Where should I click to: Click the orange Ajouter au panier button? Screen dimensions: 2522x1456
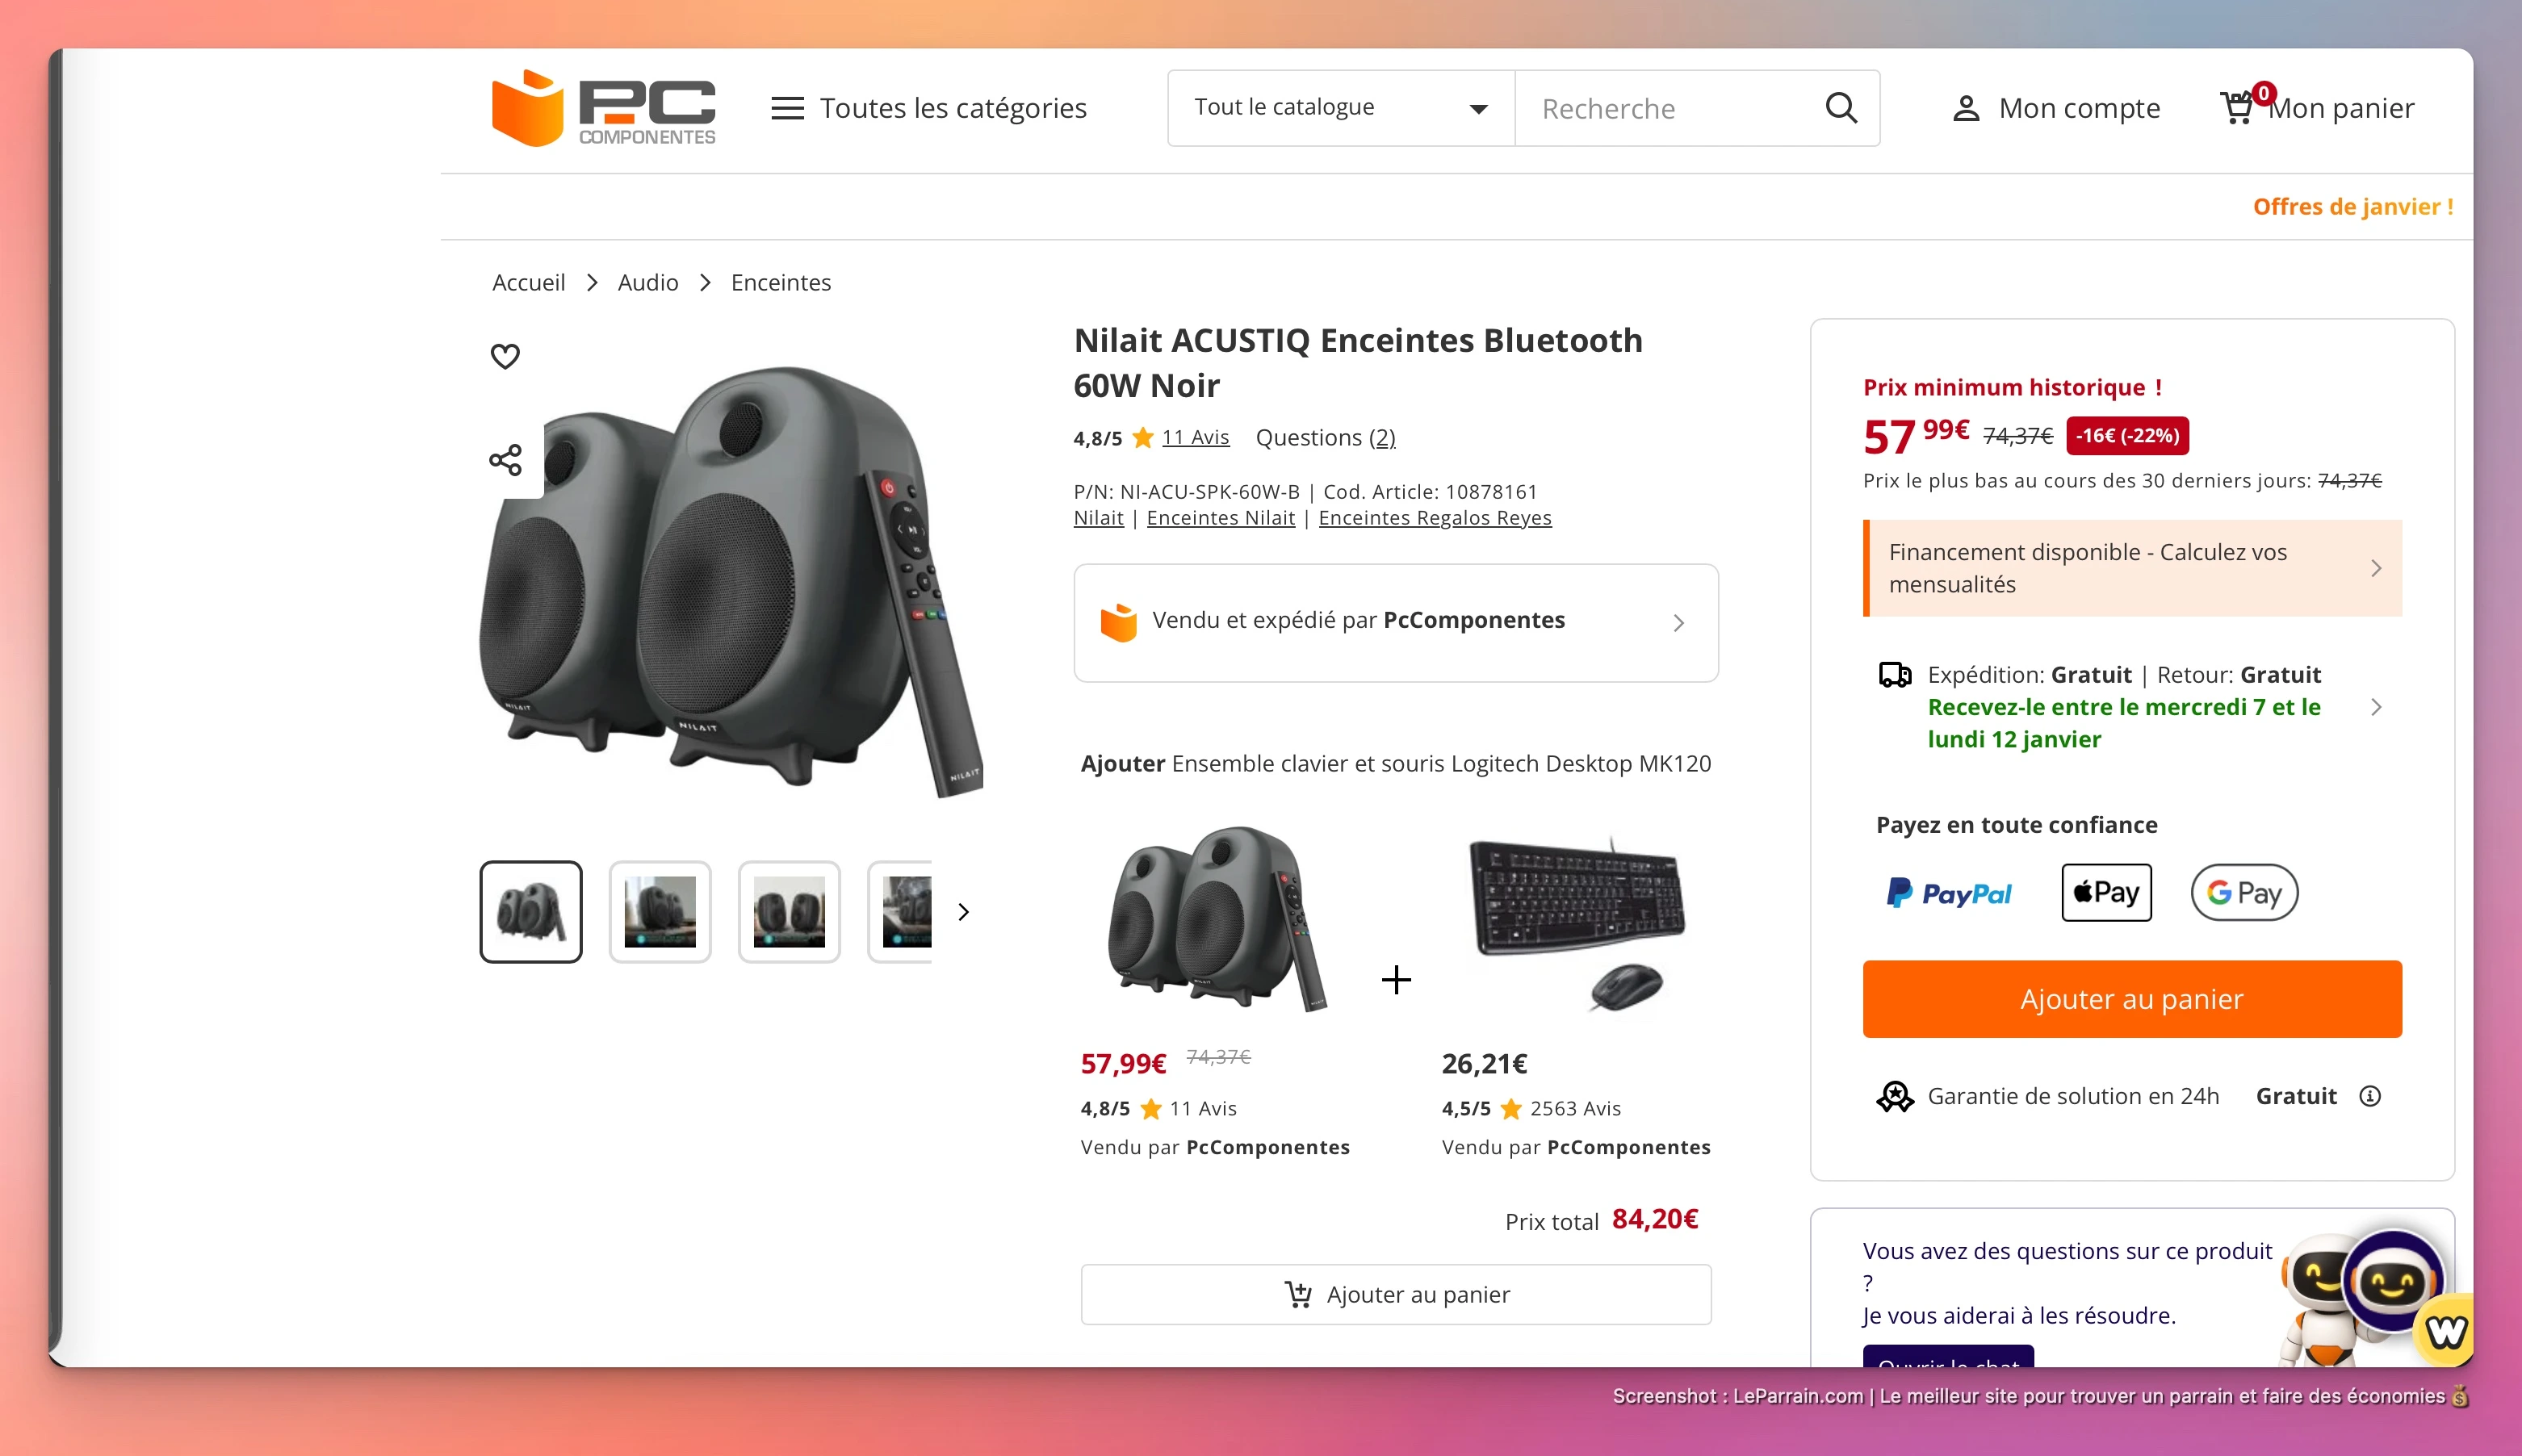pyautogui.click(x=2131, y=999)
